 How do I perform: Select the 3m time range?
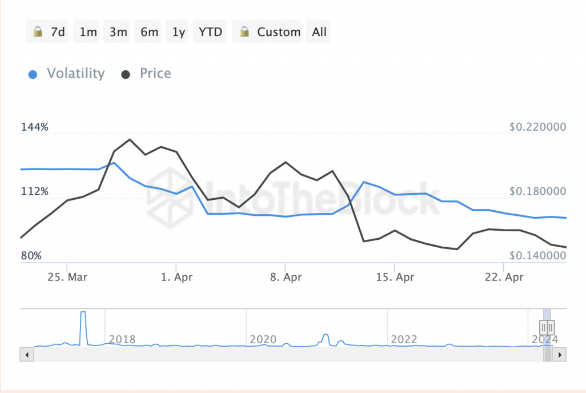coord(117,32)
